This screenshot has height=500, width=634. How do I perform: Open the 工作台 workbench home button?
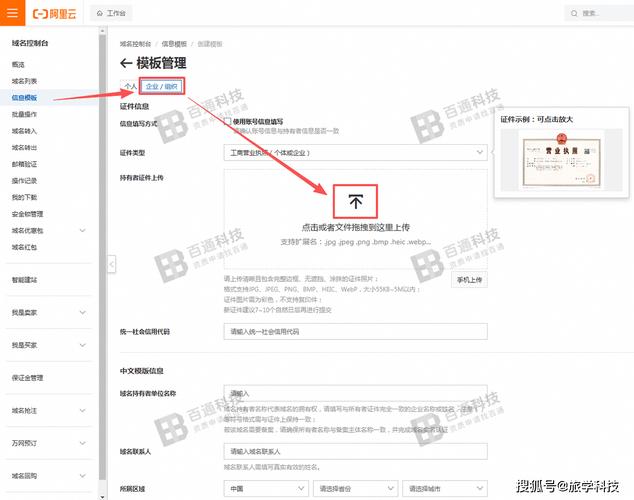pyautogui.click(x=111, y=13)
